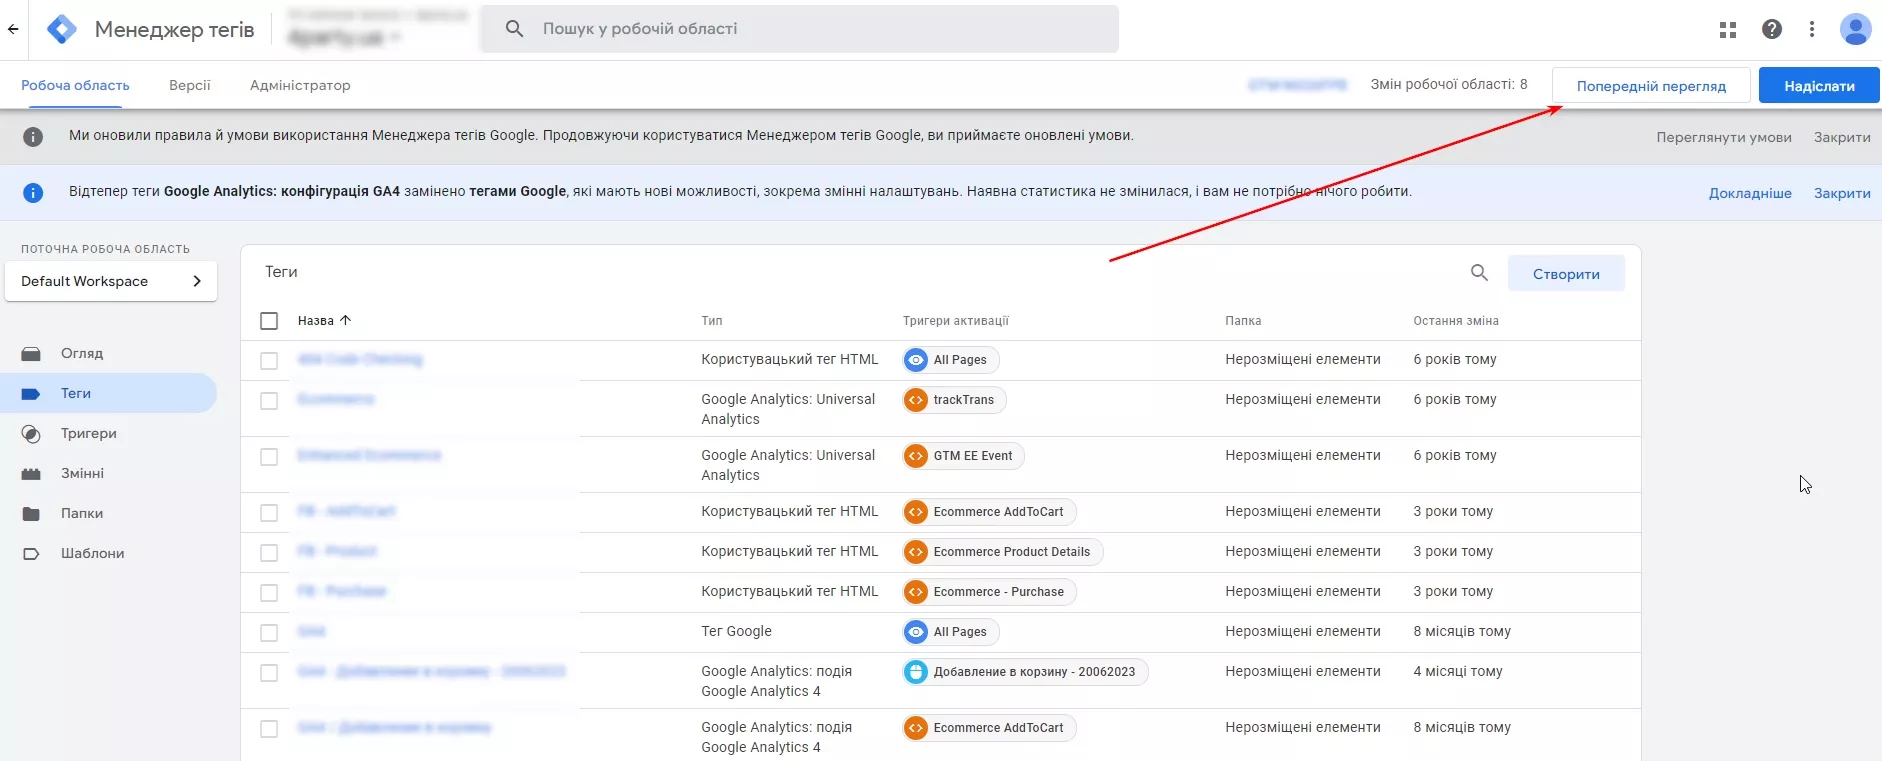The width and height of the screenshot is (1882, 761).
Task: Focus the Пошук у робочій області field
Action: pyautogui.click(x=799, y=29)
